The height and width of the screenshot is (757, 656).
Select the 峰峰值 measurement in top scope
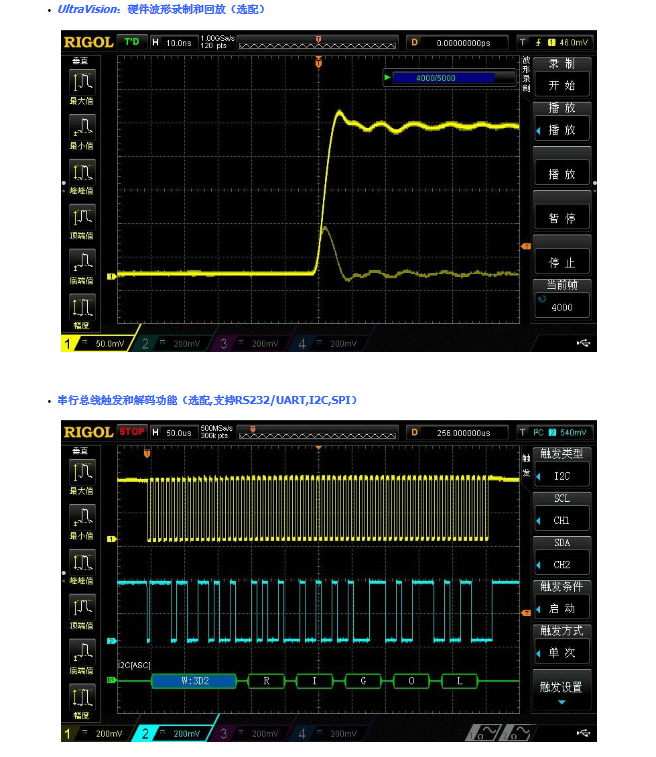(x=82, y=173)
